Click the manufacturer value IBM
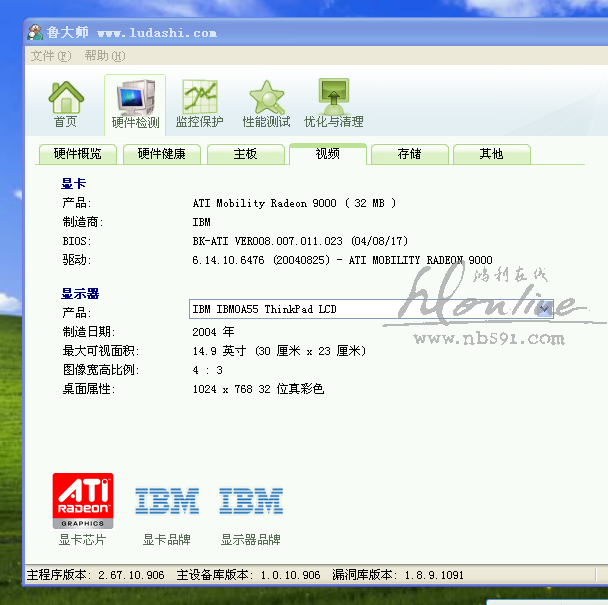The image size is (608, 605). pyautogui.click(x=202, y=222)
